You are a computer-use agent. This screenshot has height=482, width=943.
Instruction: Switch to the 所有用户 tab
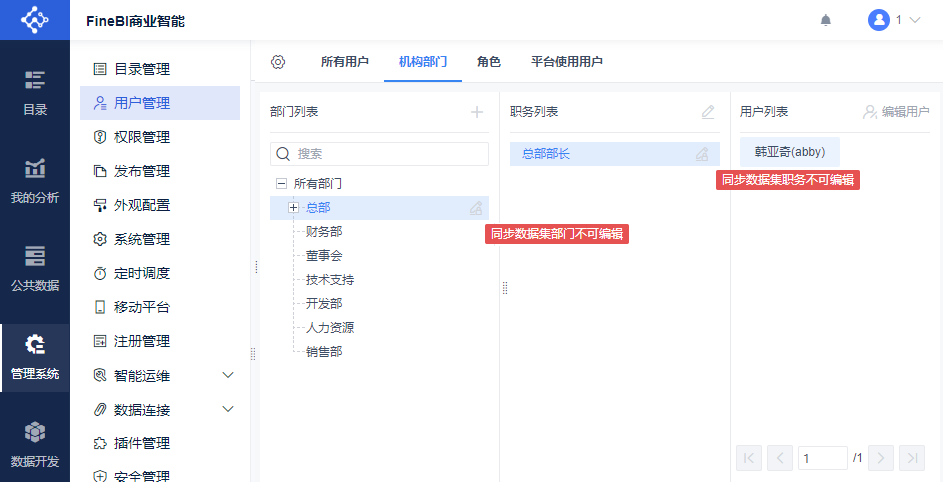tap(345, 62)
